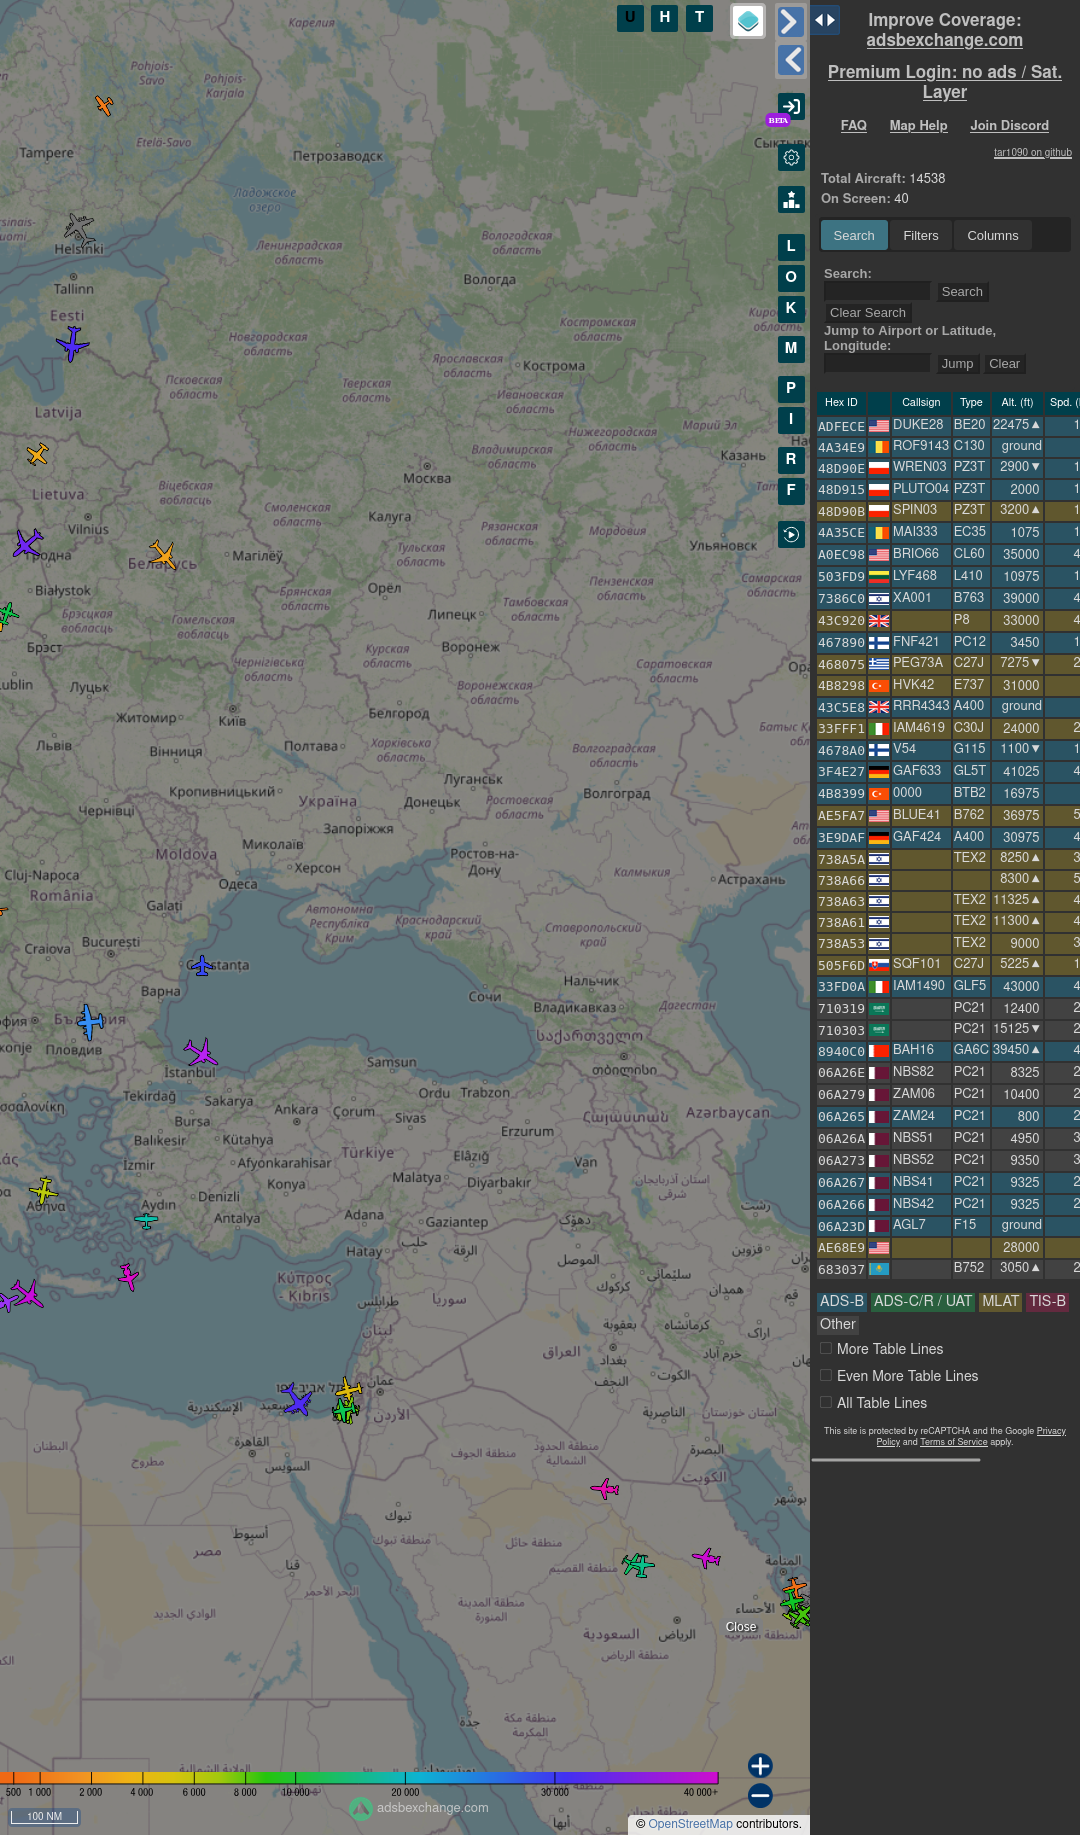This screenshot has height=1835, width=1080.
Task: Open the map layer switcher
Action: (748, 21)
